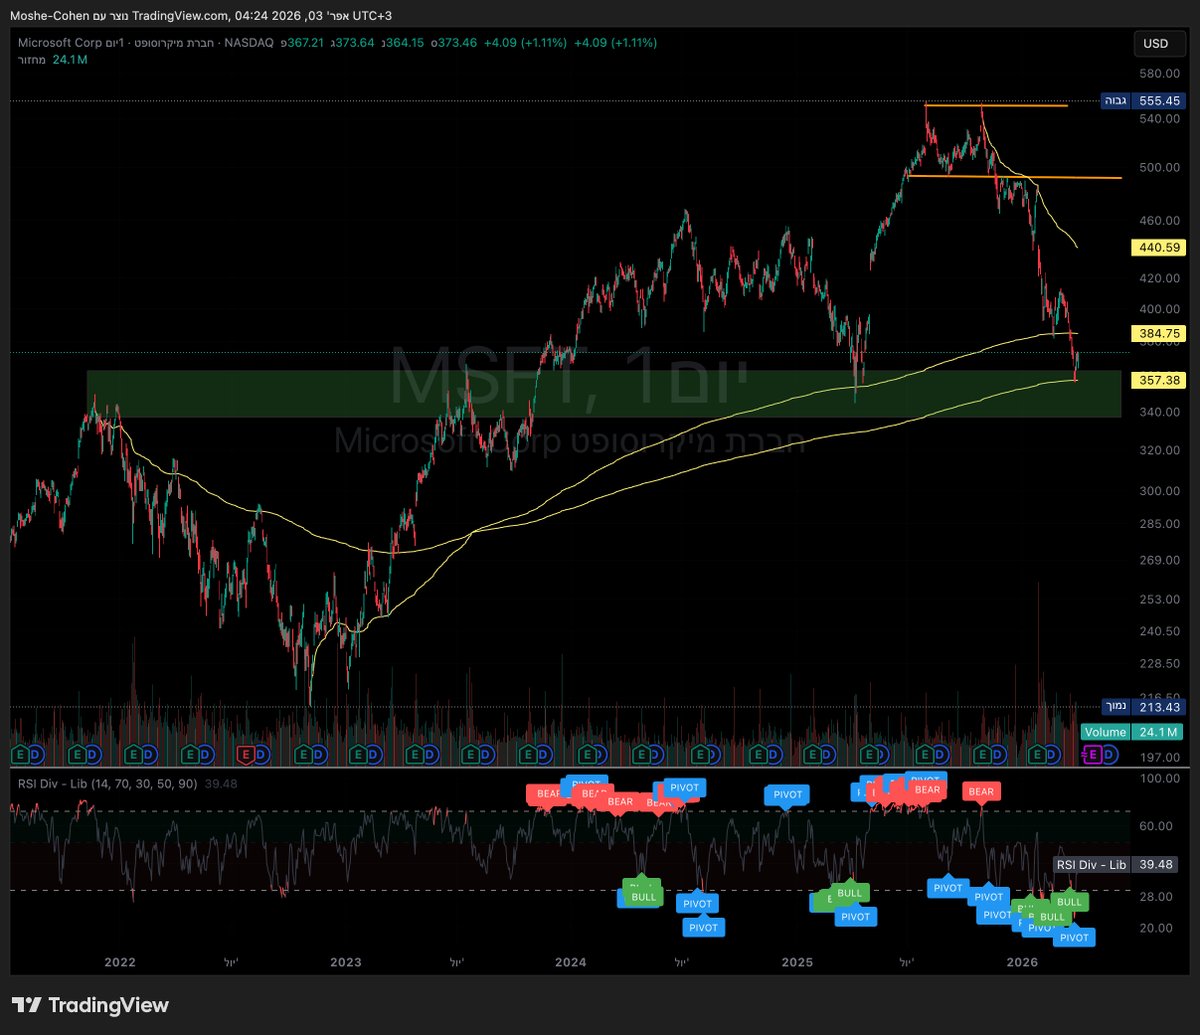The width and height of the screenshot is (1200, 1035).
Task: Click the 460.00 price scale value
Action: click(1158, 220)
